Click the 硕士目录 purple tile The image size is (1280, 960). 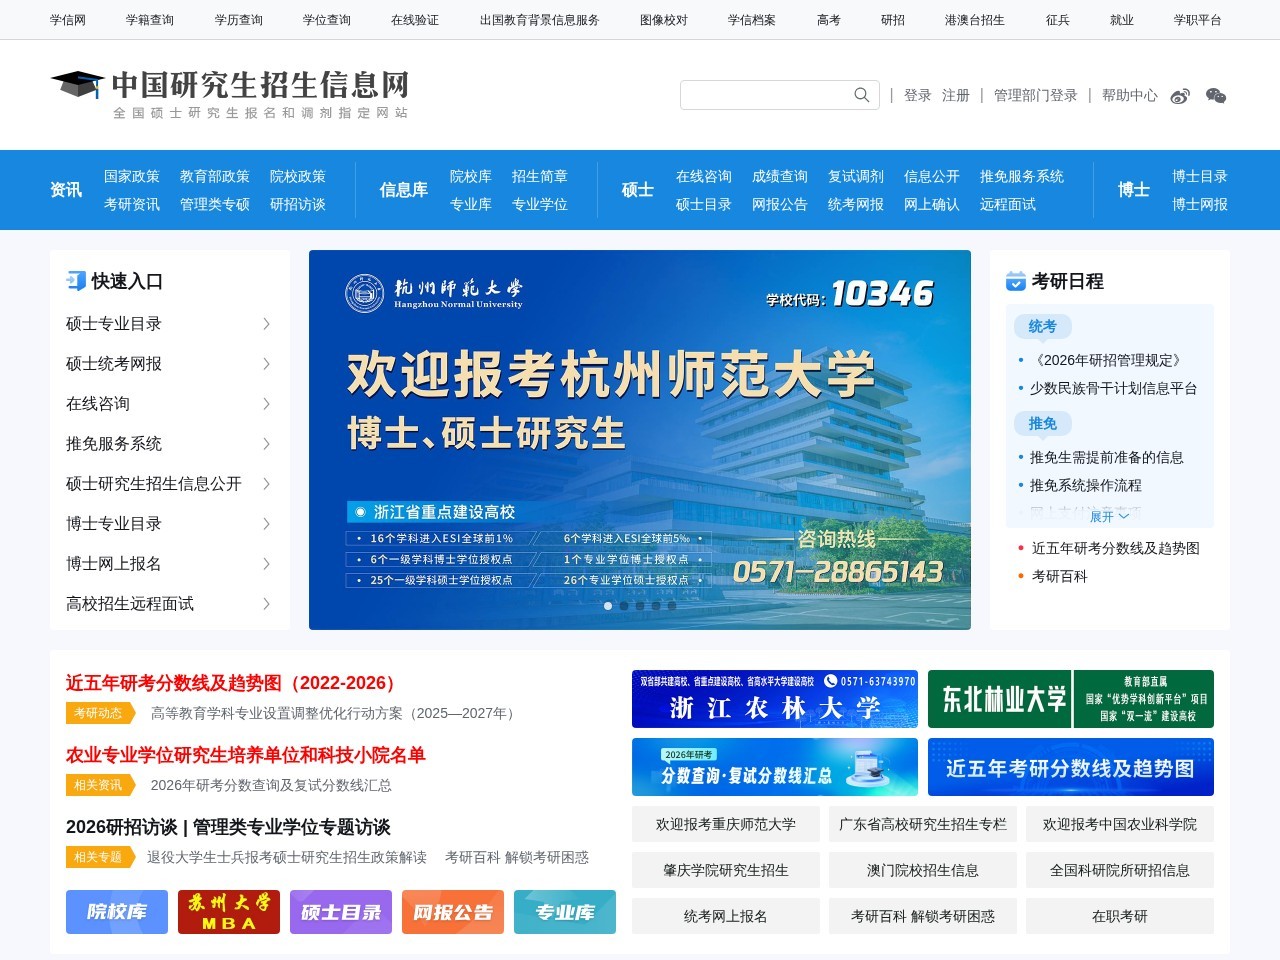point(341,912)
